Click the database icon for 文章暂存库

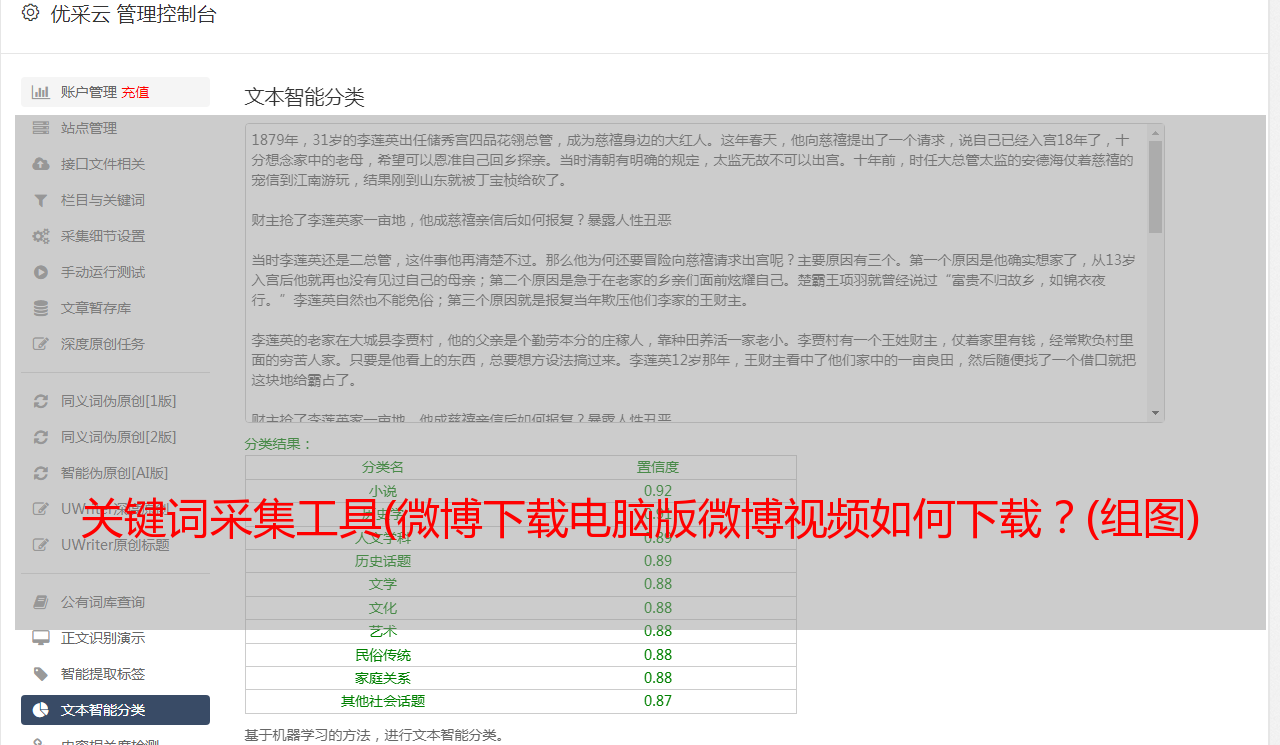[x=41, y=308]
